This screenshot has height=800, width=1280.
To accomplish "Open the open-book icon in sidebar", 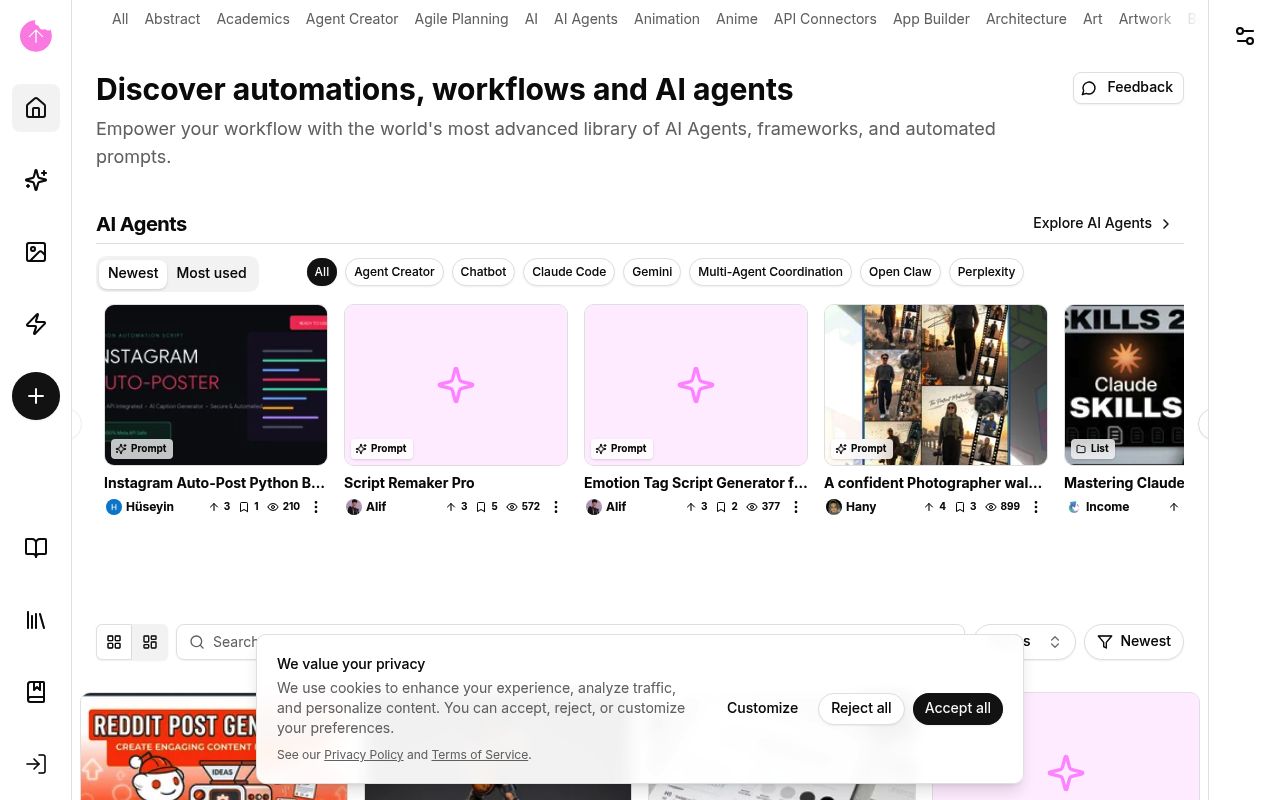I will click(36, 548).
